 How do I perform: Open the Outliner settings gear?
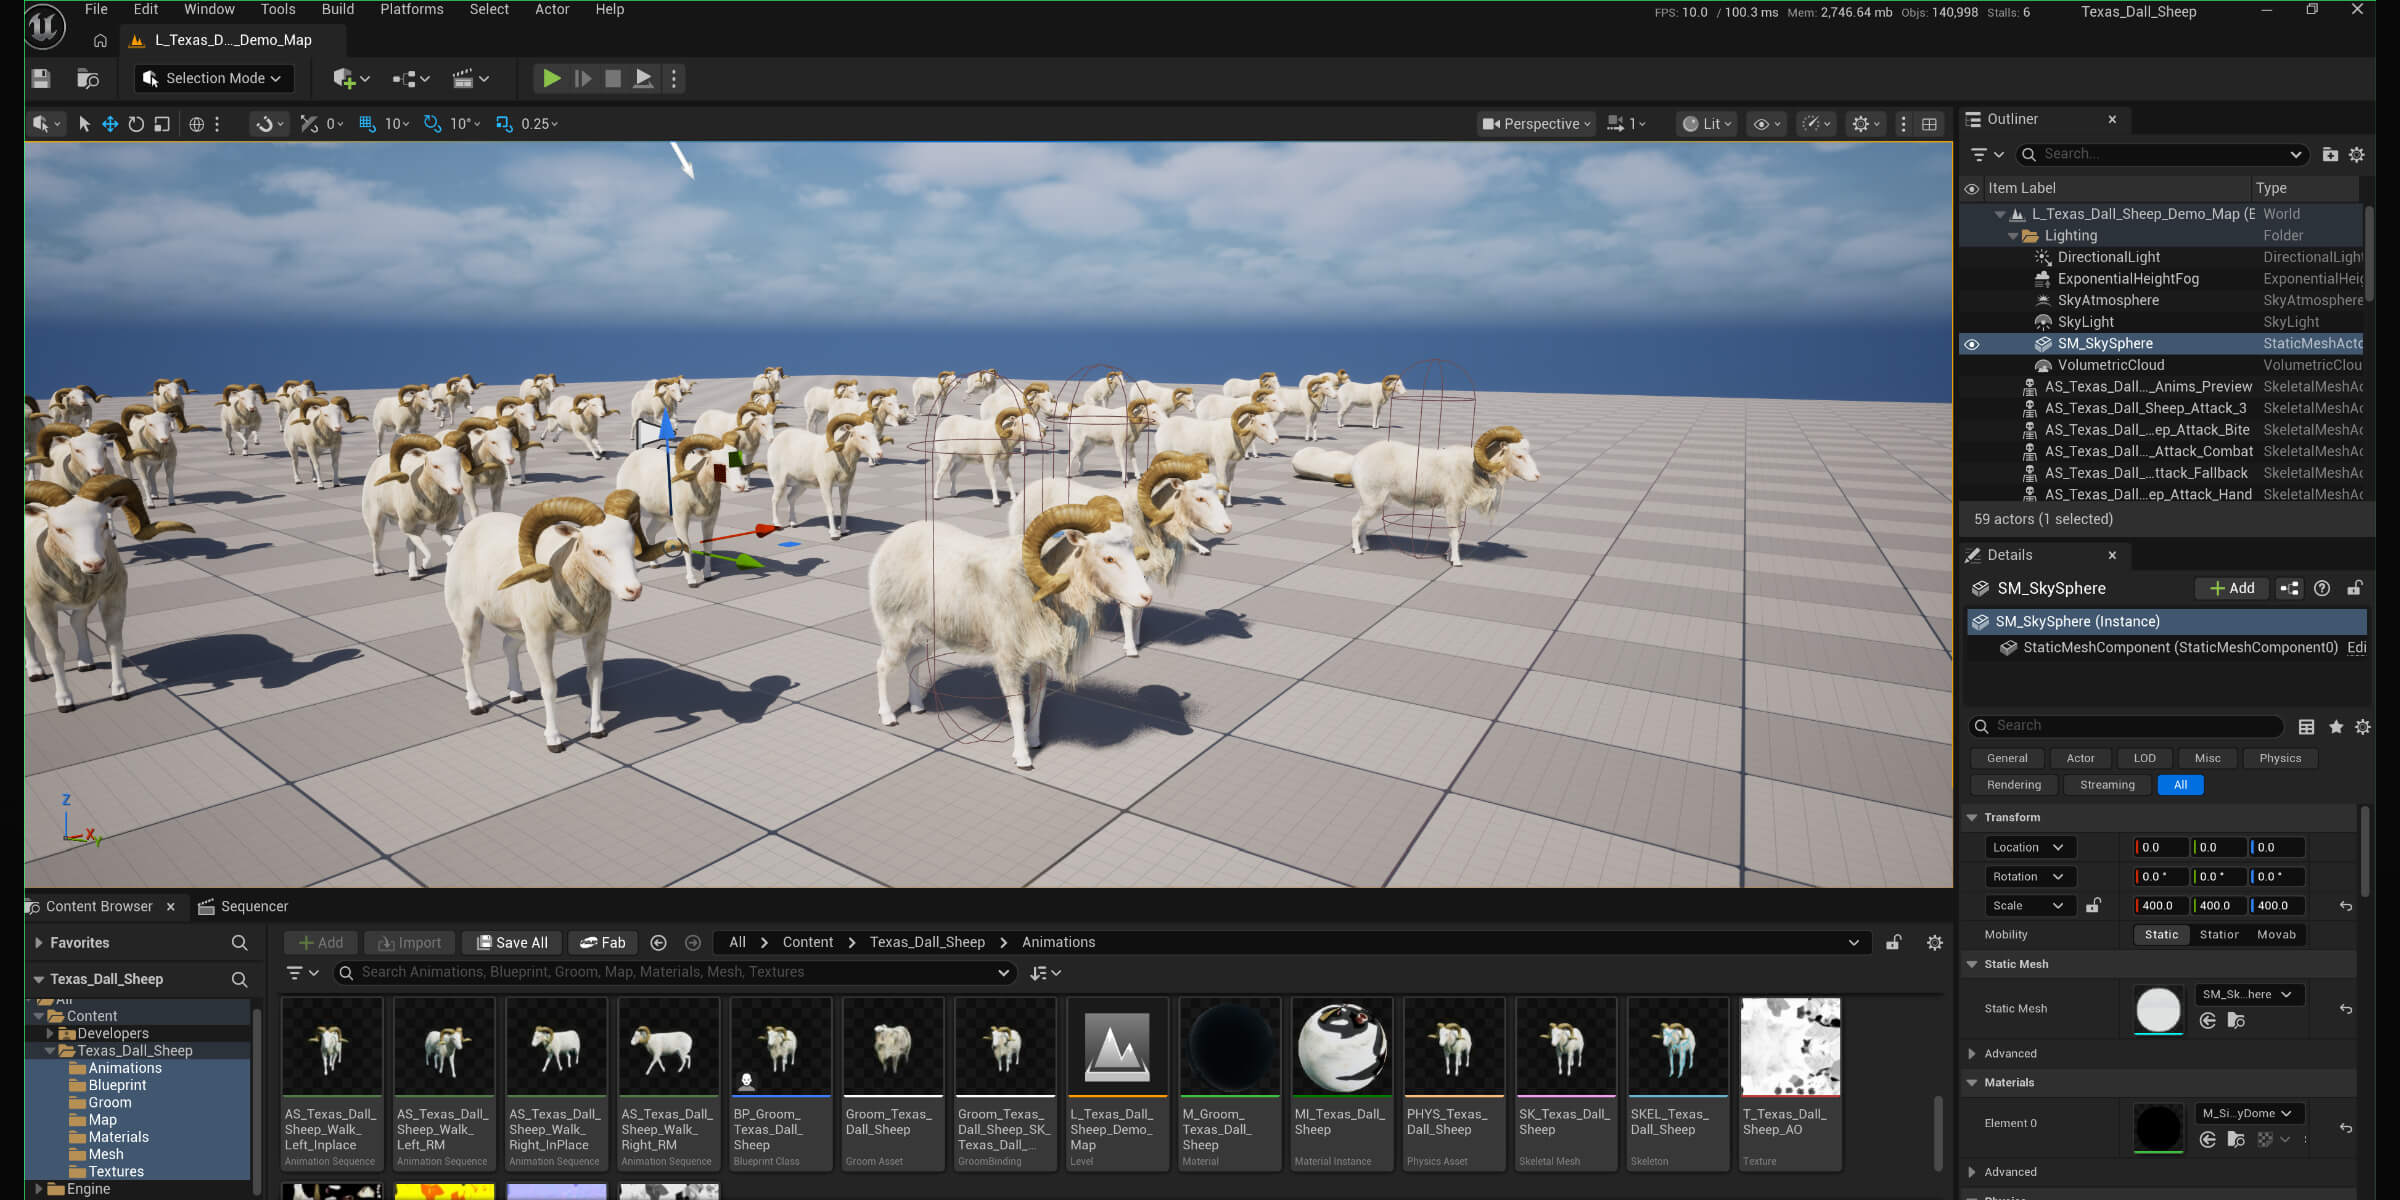(x=2357, y=154)
